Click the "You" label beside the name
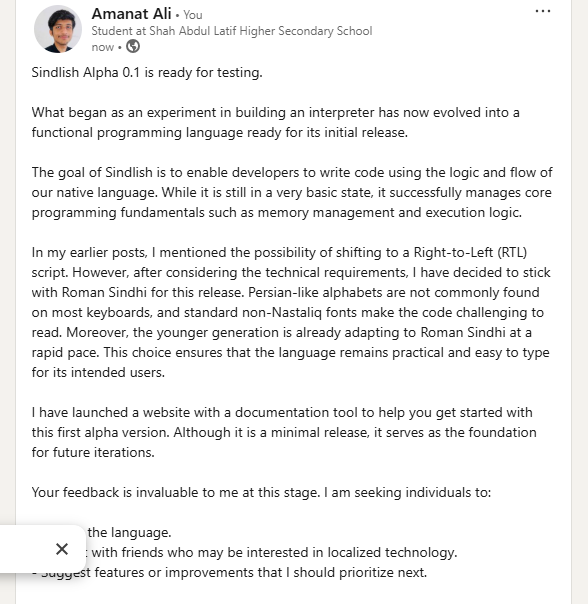 pyautogui.click(x=193, y=15)
